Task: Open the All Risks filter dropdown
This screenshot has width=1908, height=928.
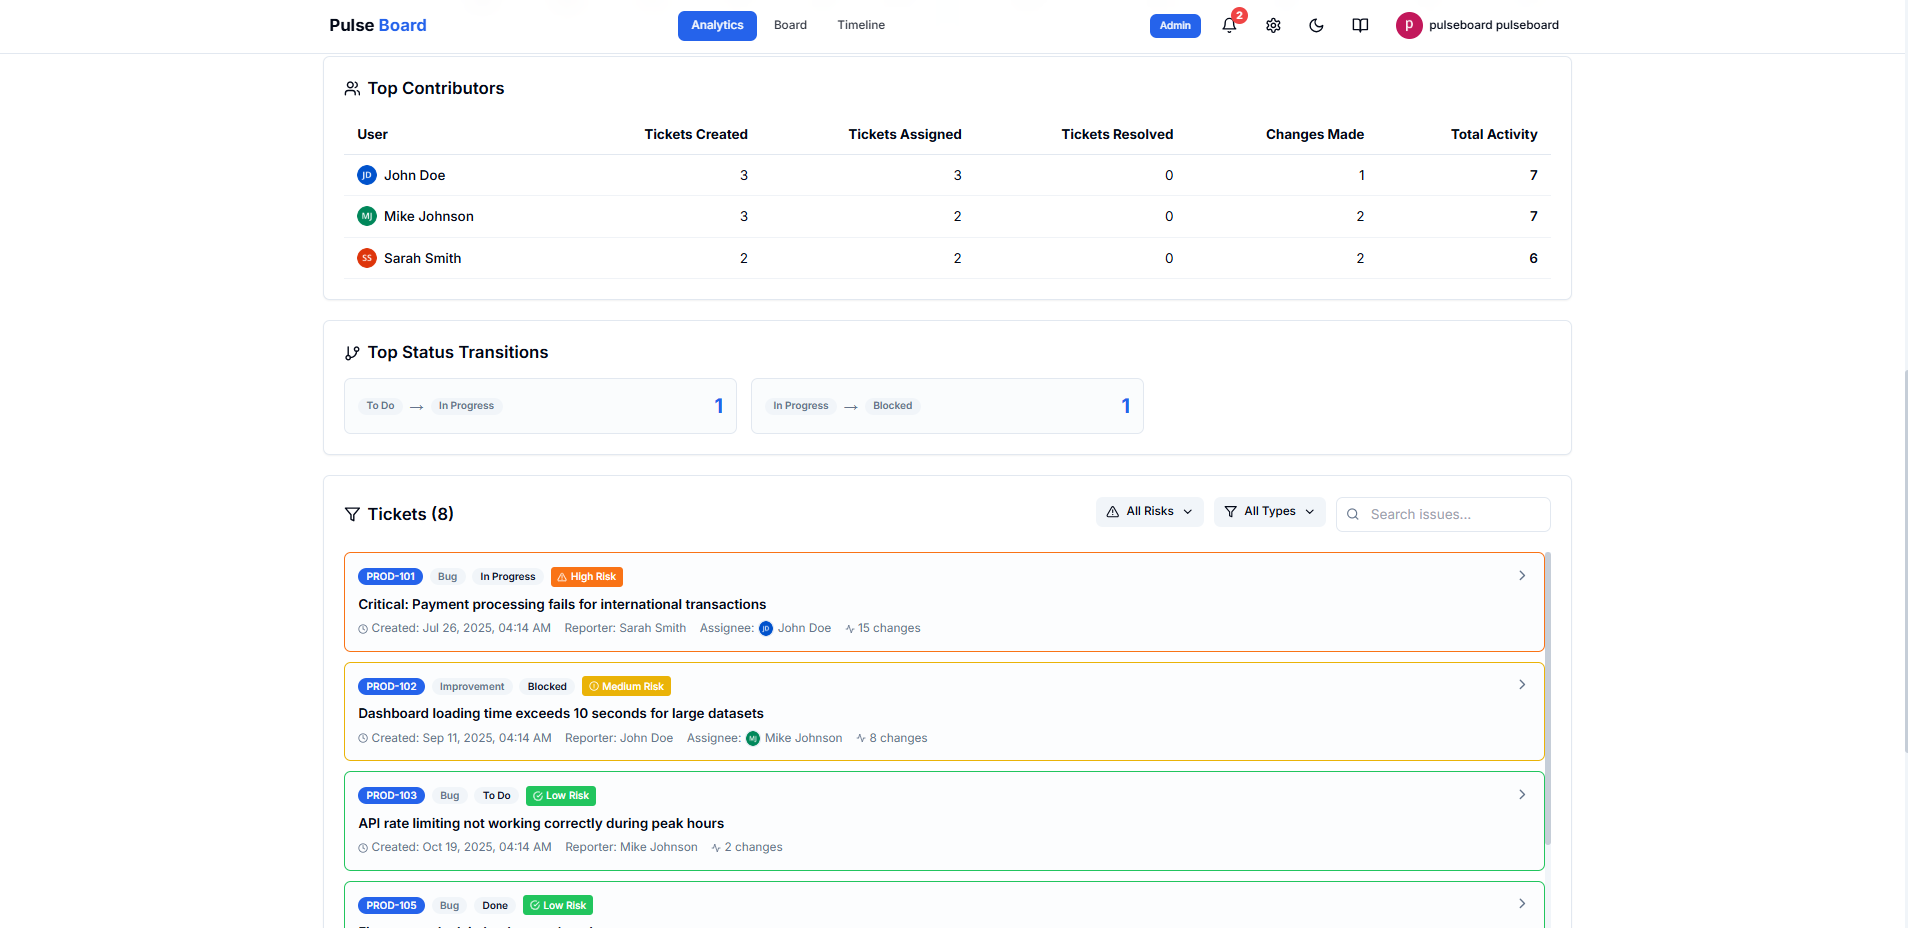Action: tap(1148, 511)
